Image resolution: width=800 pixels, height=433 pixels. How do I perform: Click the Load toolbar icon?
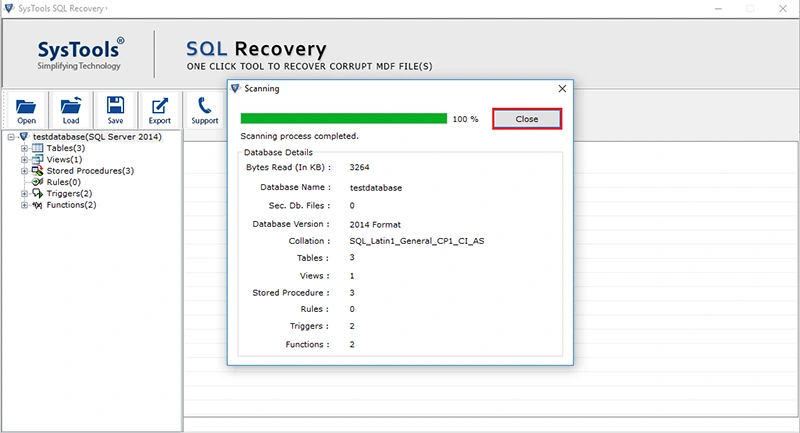click(71, 111)
